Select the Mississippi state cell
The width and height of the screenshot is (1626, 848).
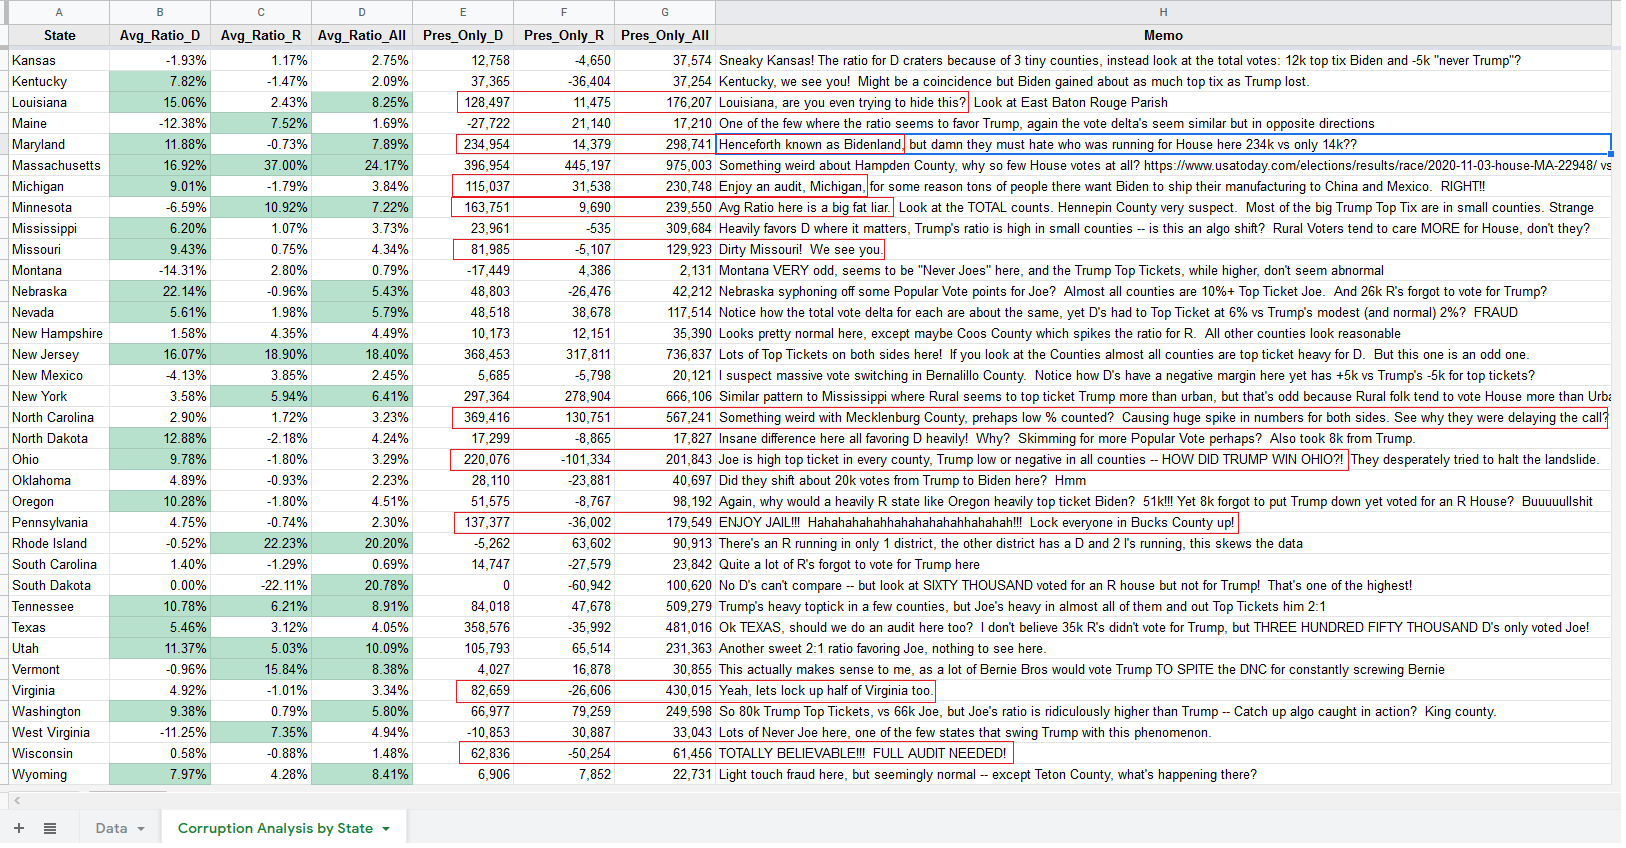[x=59, y=228]
